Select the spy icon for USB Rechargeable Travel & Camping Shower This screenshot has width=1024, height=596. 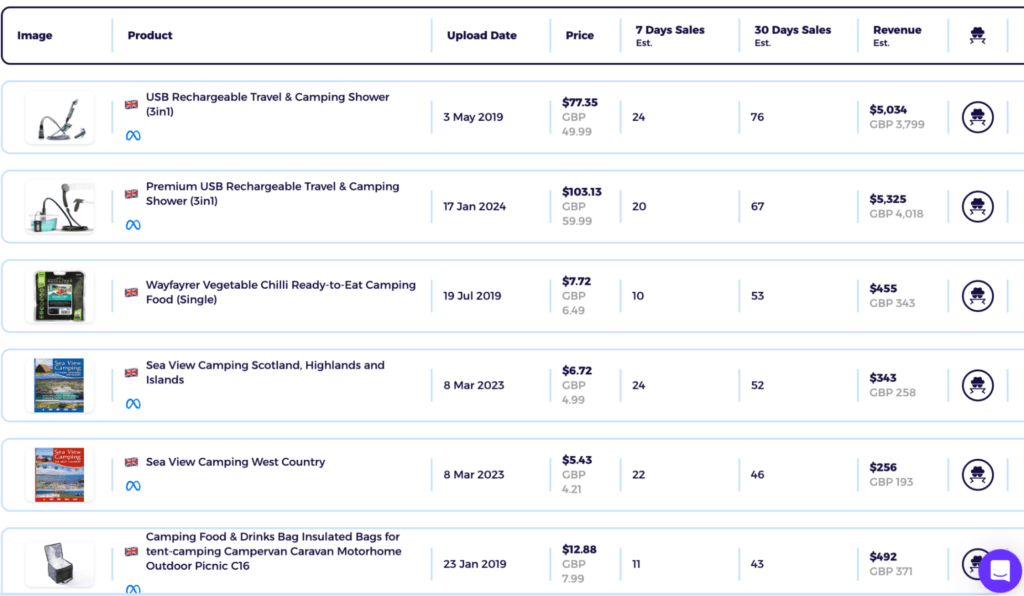click(977, 116)
